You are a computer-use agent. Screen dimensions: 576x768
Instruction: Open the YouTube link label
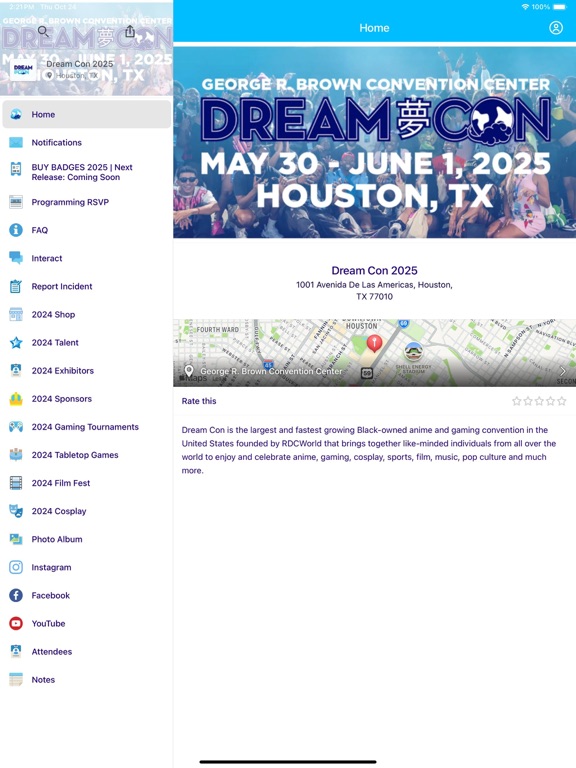pyautogui.click(x=48, y=624)
